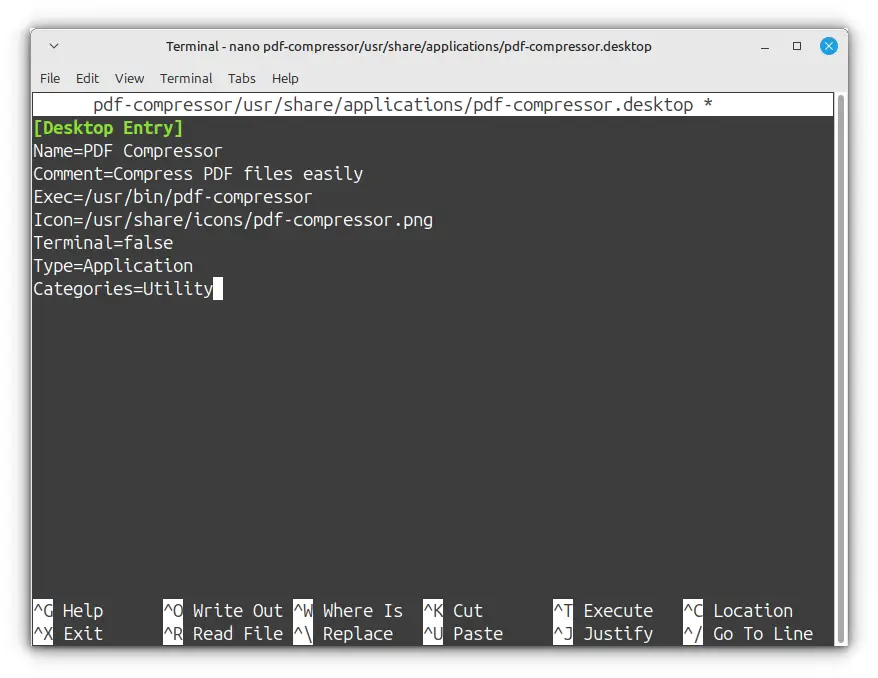Click the [Desktop Entry] header line

tap(108, 128)
